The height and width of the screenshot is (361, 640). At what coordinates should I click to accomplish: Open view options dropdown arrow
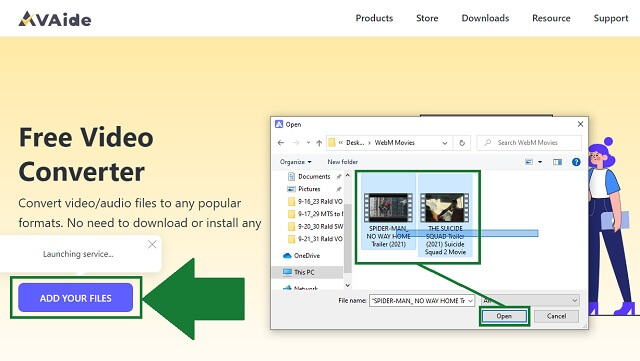pos(540,162)
